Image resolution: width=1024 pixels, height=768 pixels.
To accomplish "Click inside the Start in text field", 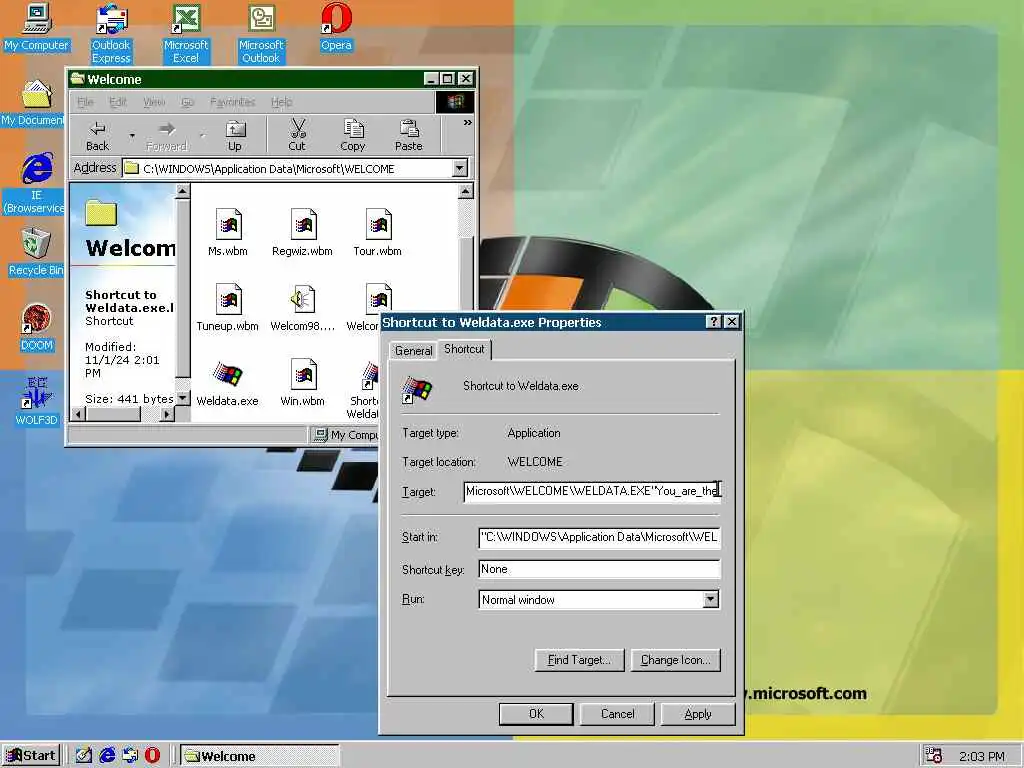I will (x=600, y=537).
